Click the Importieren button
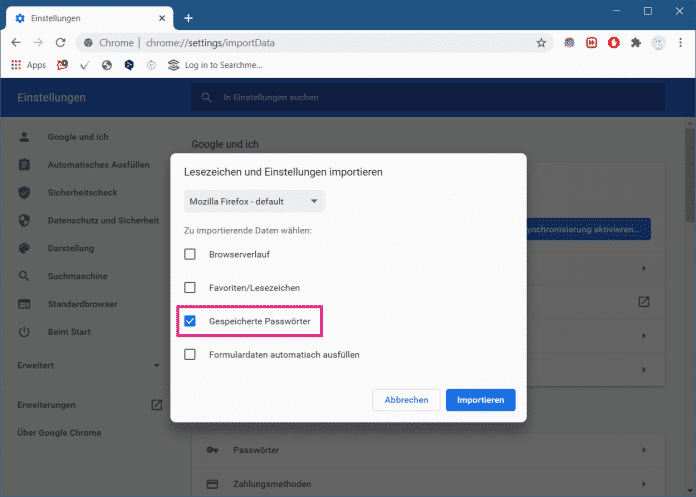The width and height of the screenshot is (696, 497). [x=480, y=400]
